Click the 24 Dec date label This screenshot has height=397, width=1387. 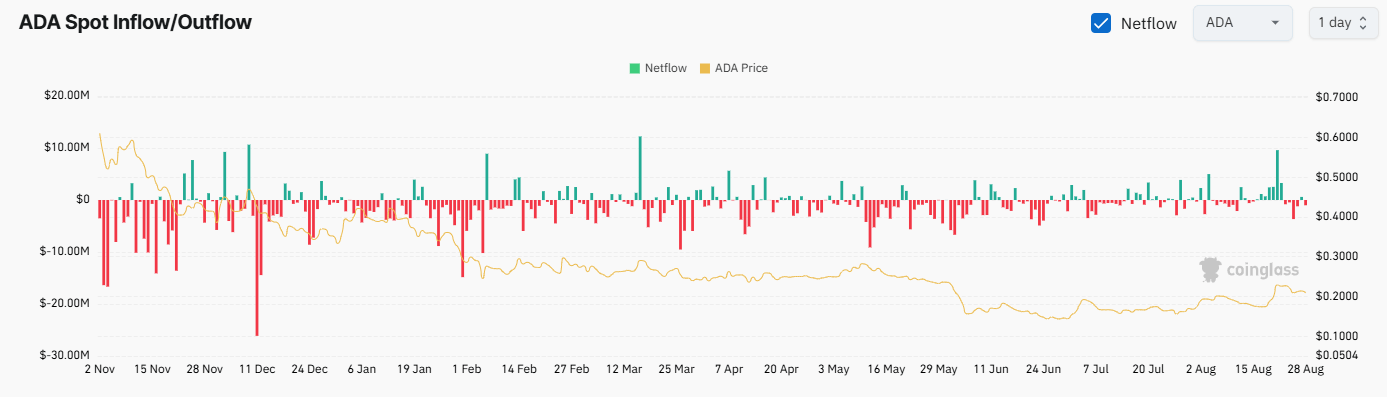coord(310,369)
